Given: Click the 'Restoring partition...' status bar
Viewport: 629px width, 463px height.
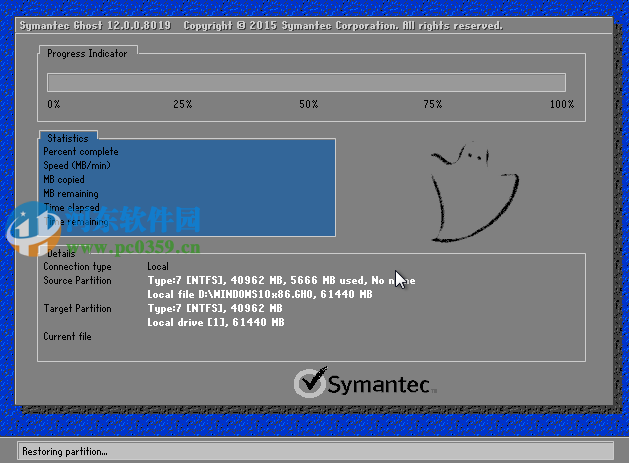Looking at the screenshot, I should pos(315,451).
